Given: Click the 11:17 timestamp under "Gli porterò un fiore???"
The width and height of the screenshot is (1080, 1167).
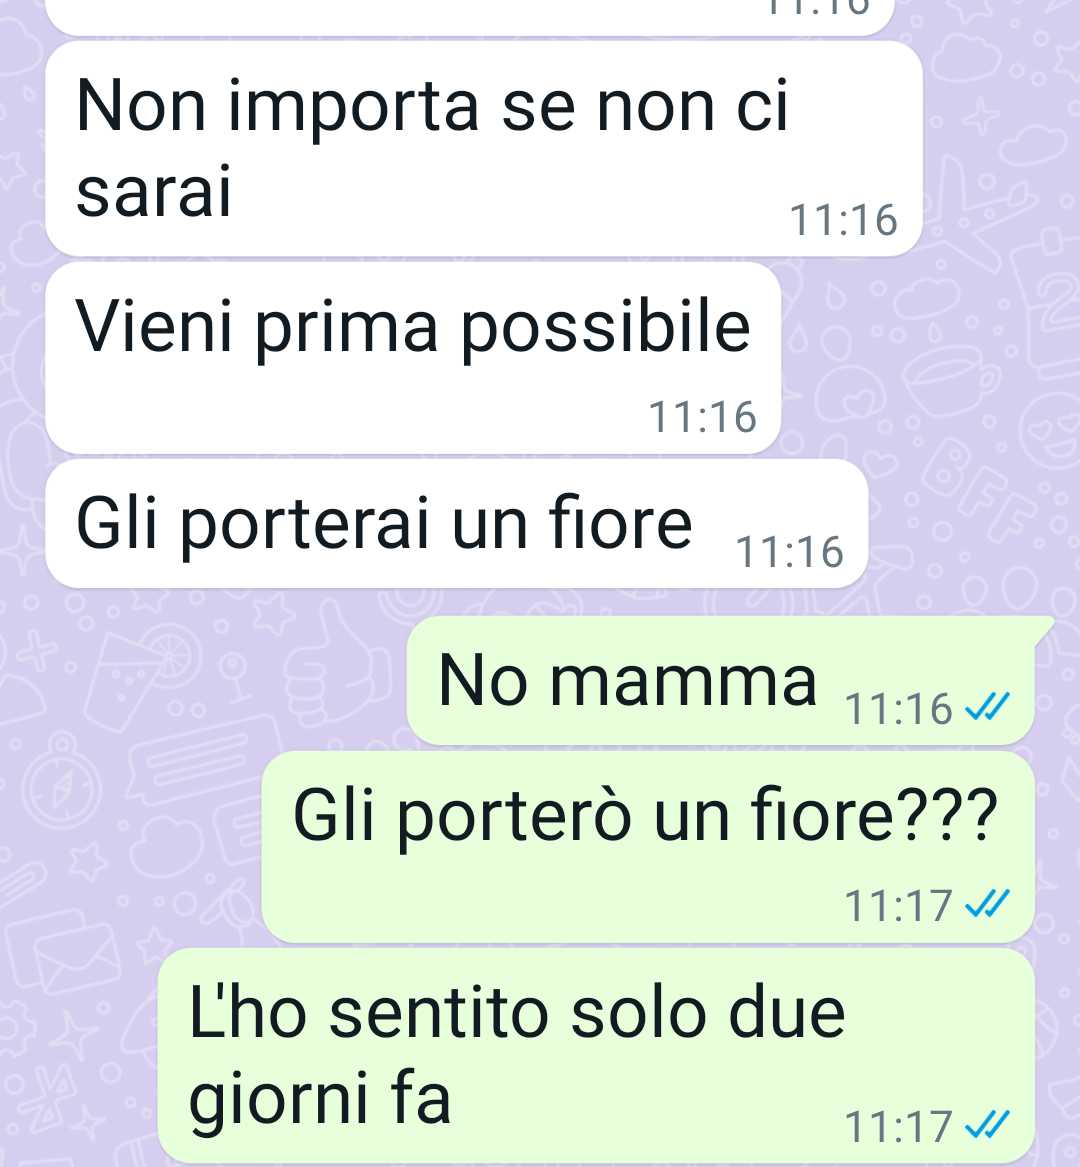Looking at the screenshot, I should [x=899, y=905].
